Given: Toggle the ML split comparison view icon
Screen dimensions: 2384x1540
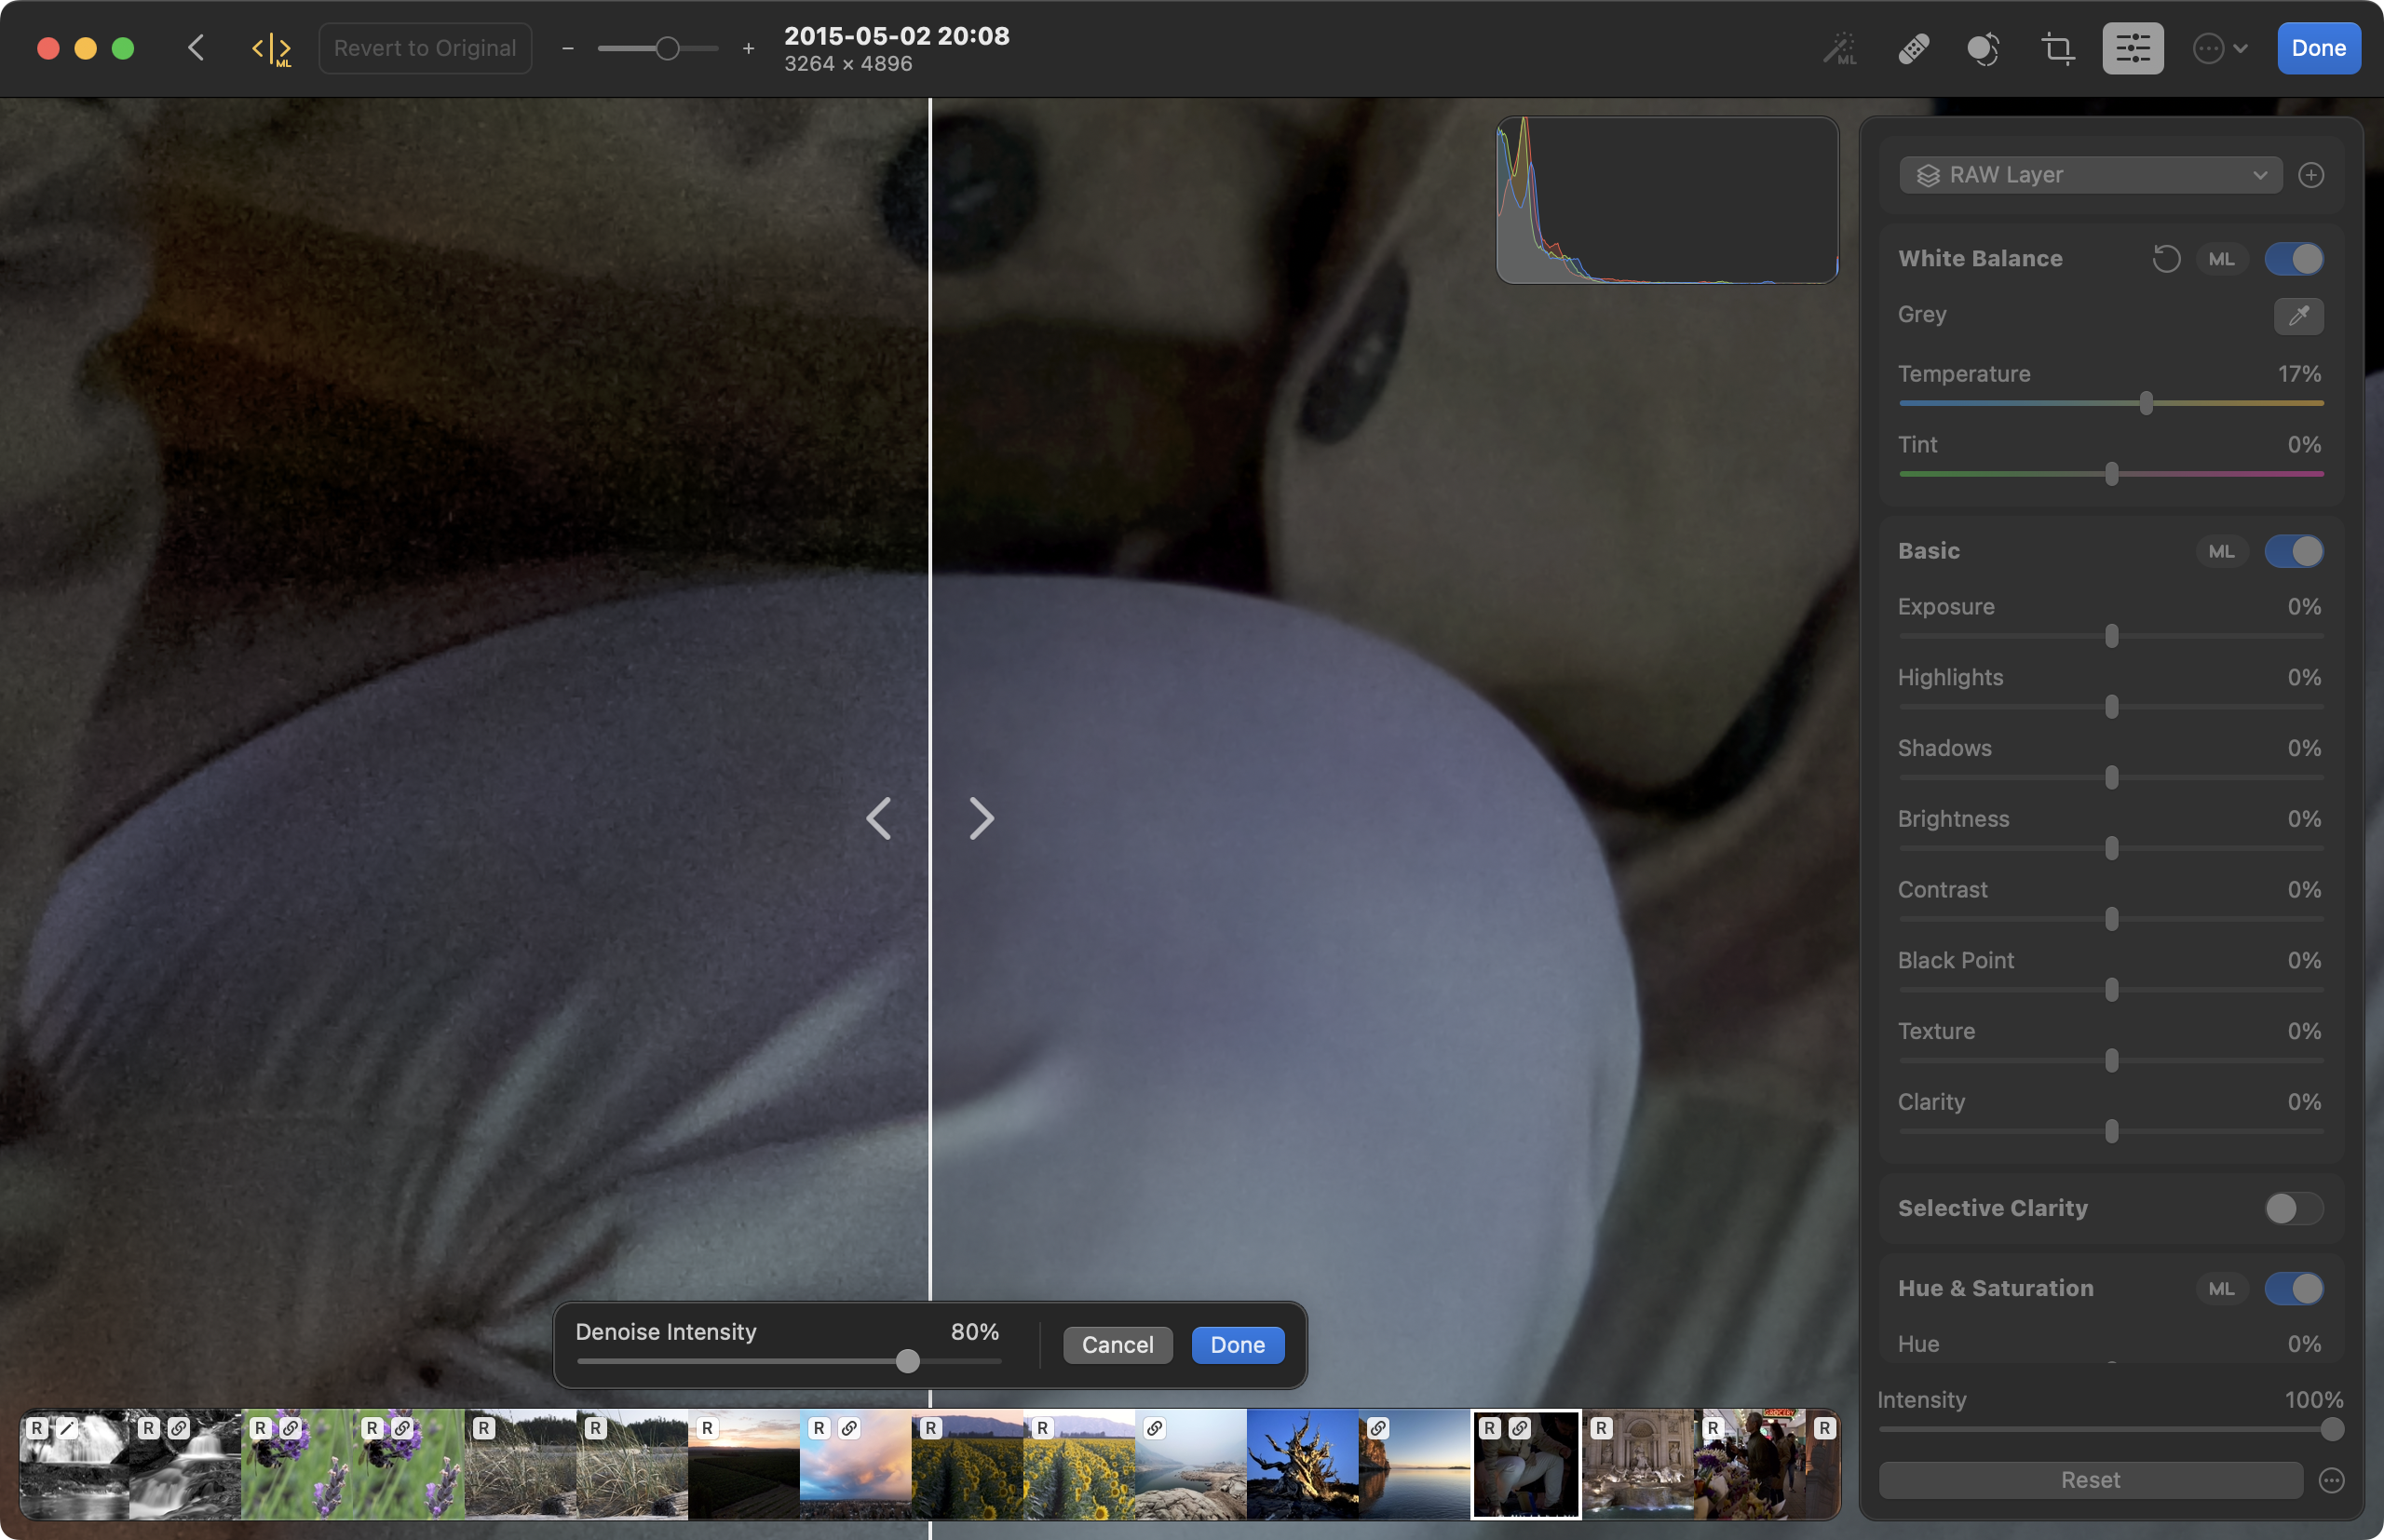Looking at the screenshot, I should 271,49.
